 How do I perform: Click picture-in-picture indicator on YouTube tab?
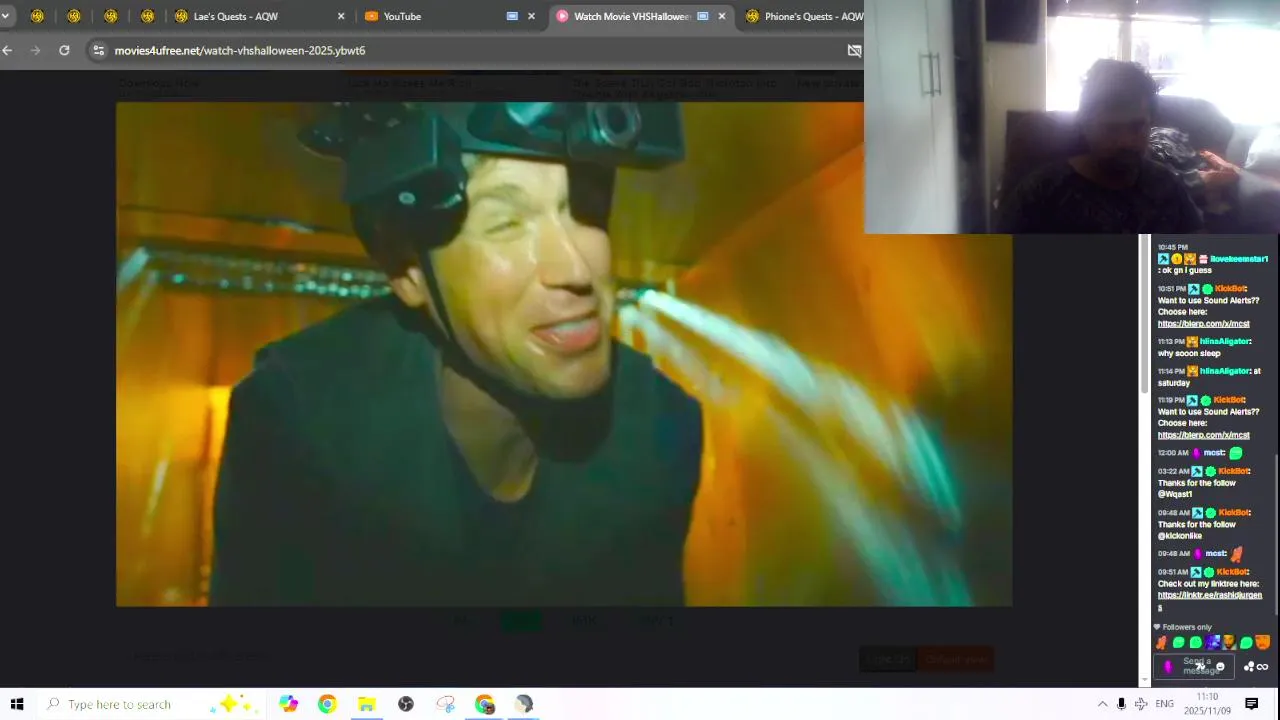512,16
